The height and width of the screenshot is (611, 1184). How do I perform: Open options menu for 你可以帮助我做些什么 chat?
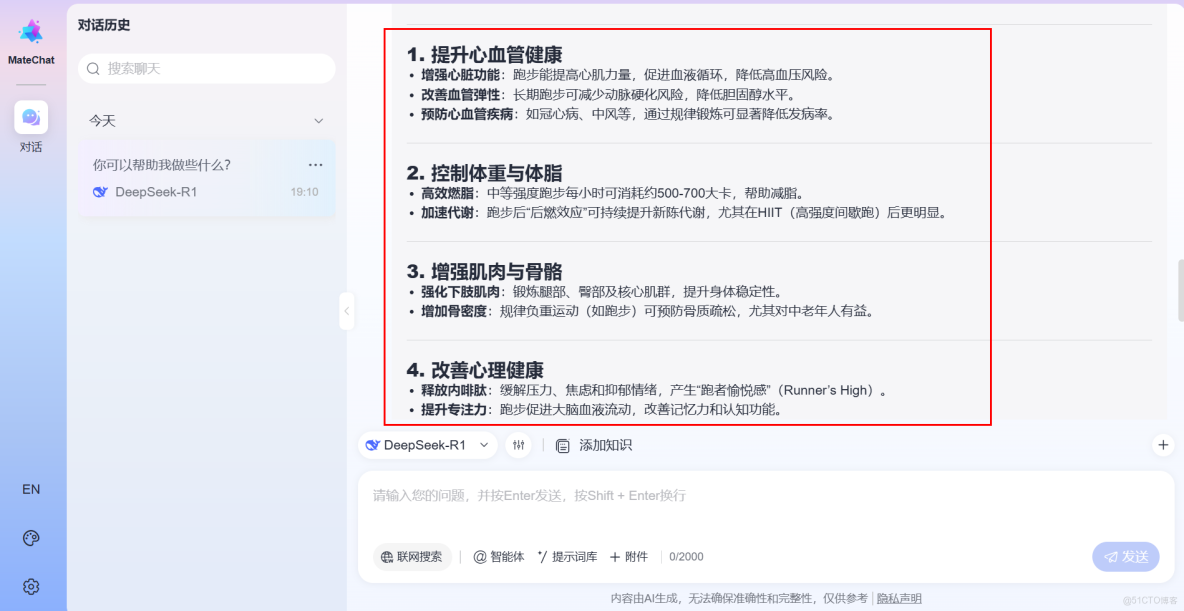tap(315, 164)
